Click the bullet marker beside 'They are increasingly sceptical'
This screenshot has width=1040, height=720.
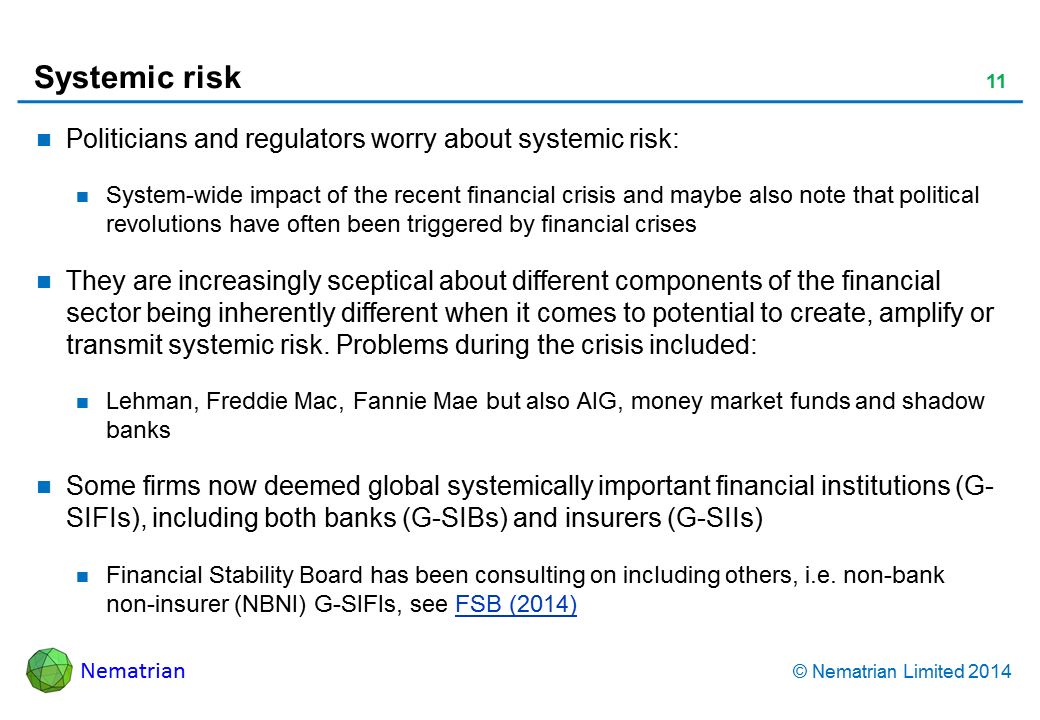point(44,283)
